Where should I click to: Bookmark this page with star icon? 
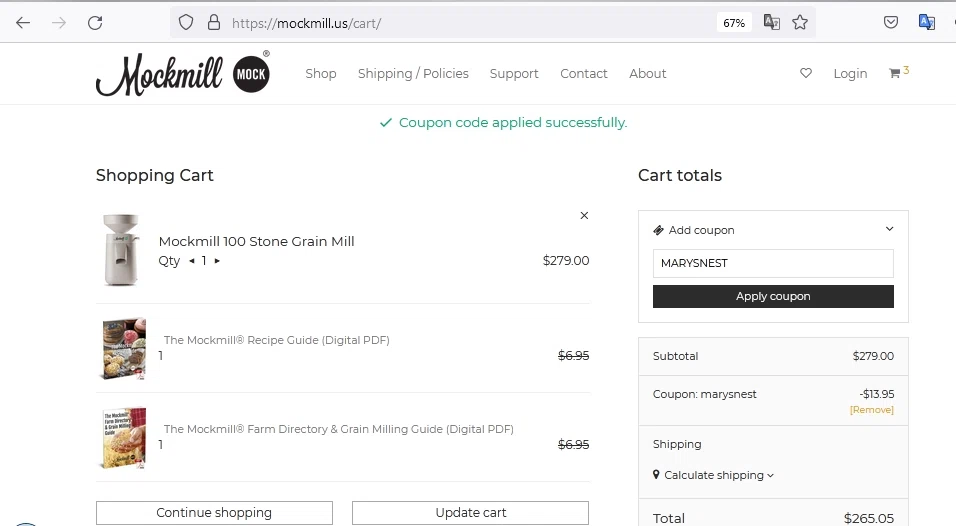click(x=800, y=23)
